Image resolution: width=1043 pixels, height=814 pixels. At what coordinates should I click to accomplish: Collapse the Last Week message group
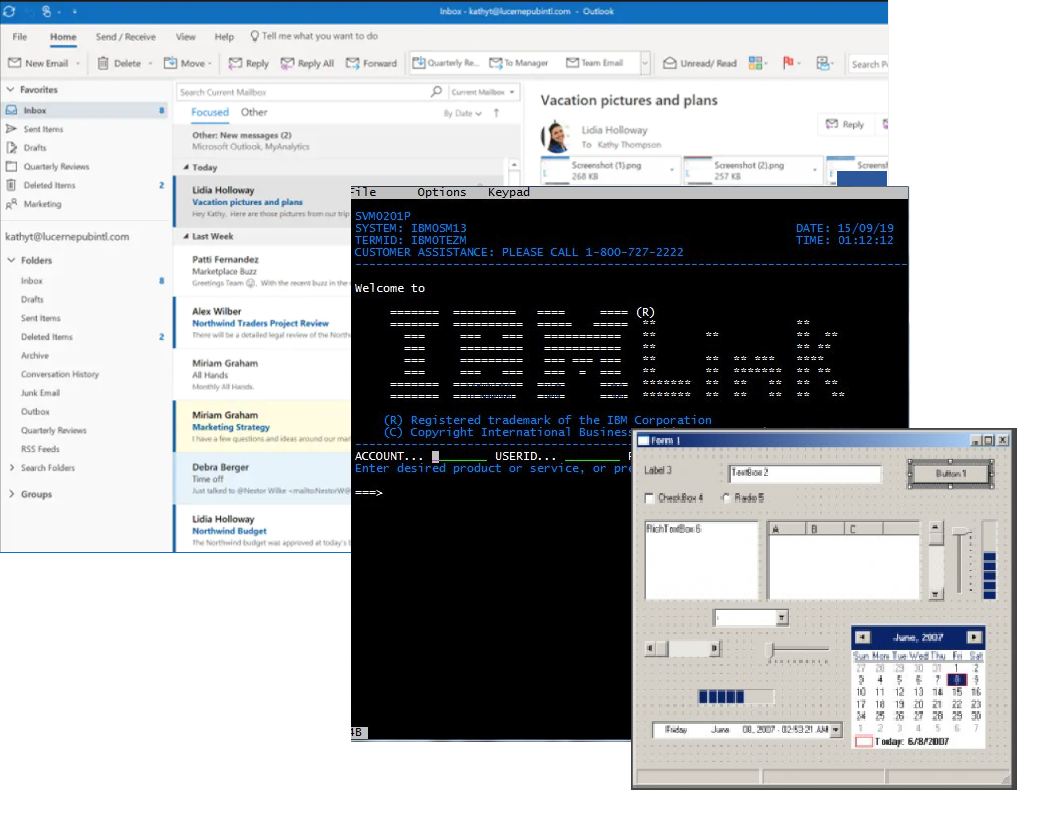pyautogui.click(x=186, y=236)
